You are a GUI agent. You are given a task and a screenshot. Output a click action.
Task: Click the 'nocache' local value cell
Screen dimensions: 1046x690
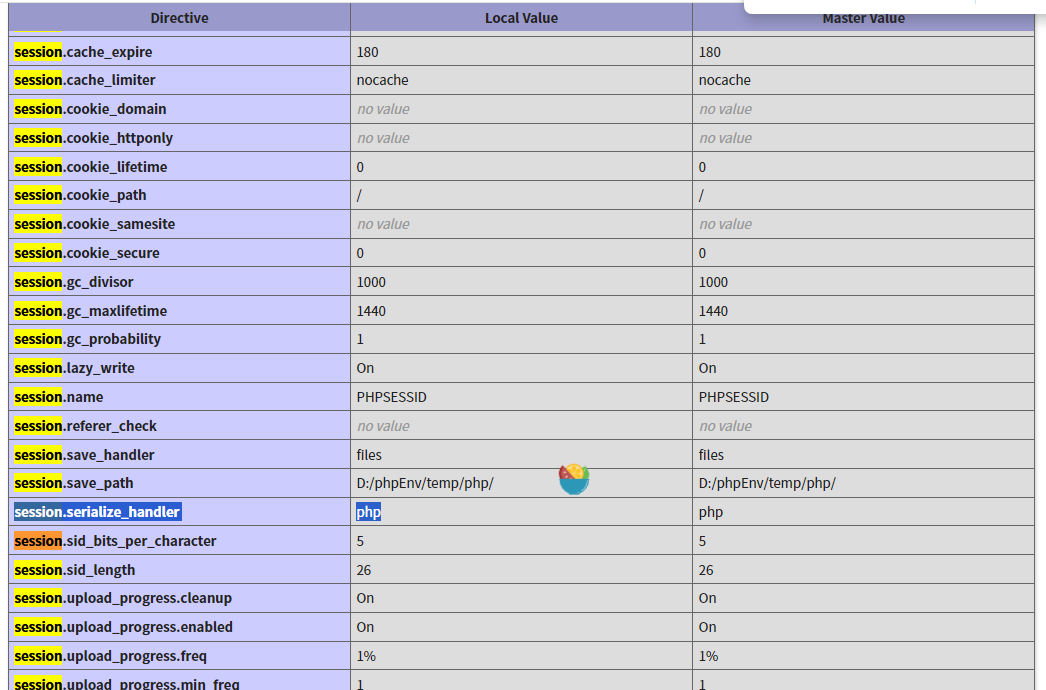(x=383, y=80)
